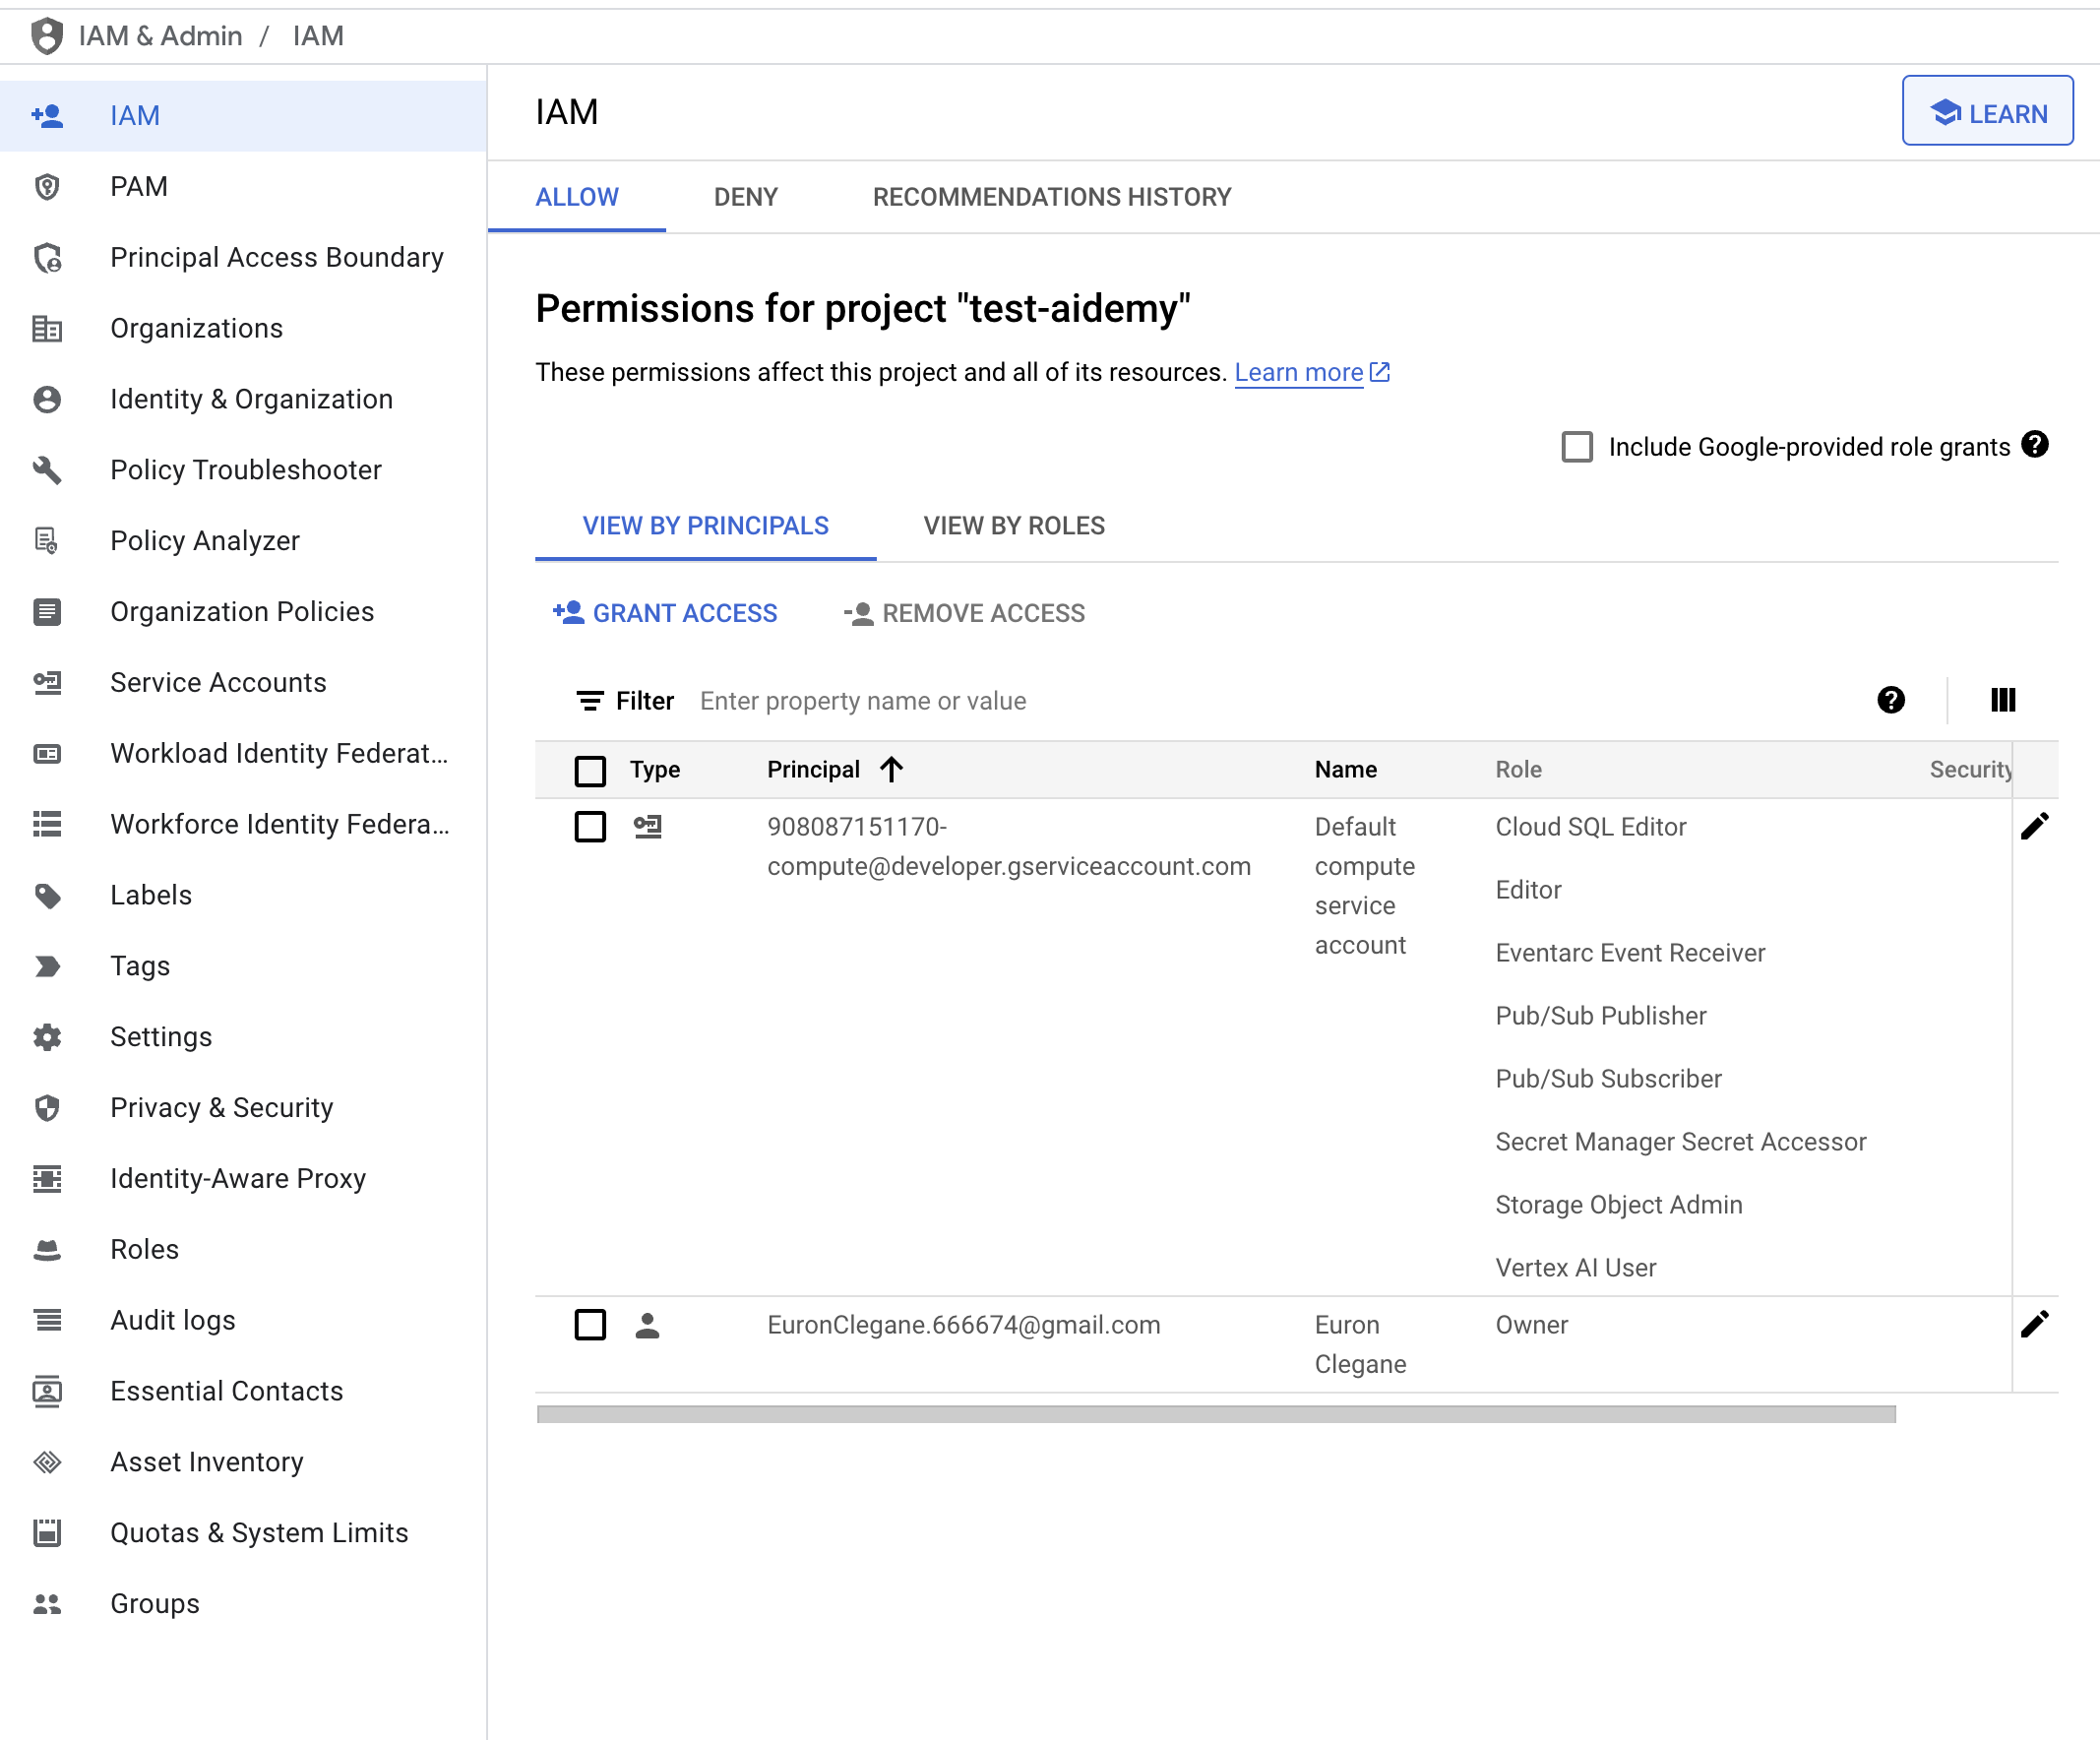Enable Include Google-provided role grants checkbox
The height and width of the screenshot is (1740, 2100).
click(x=1575, y=447)
